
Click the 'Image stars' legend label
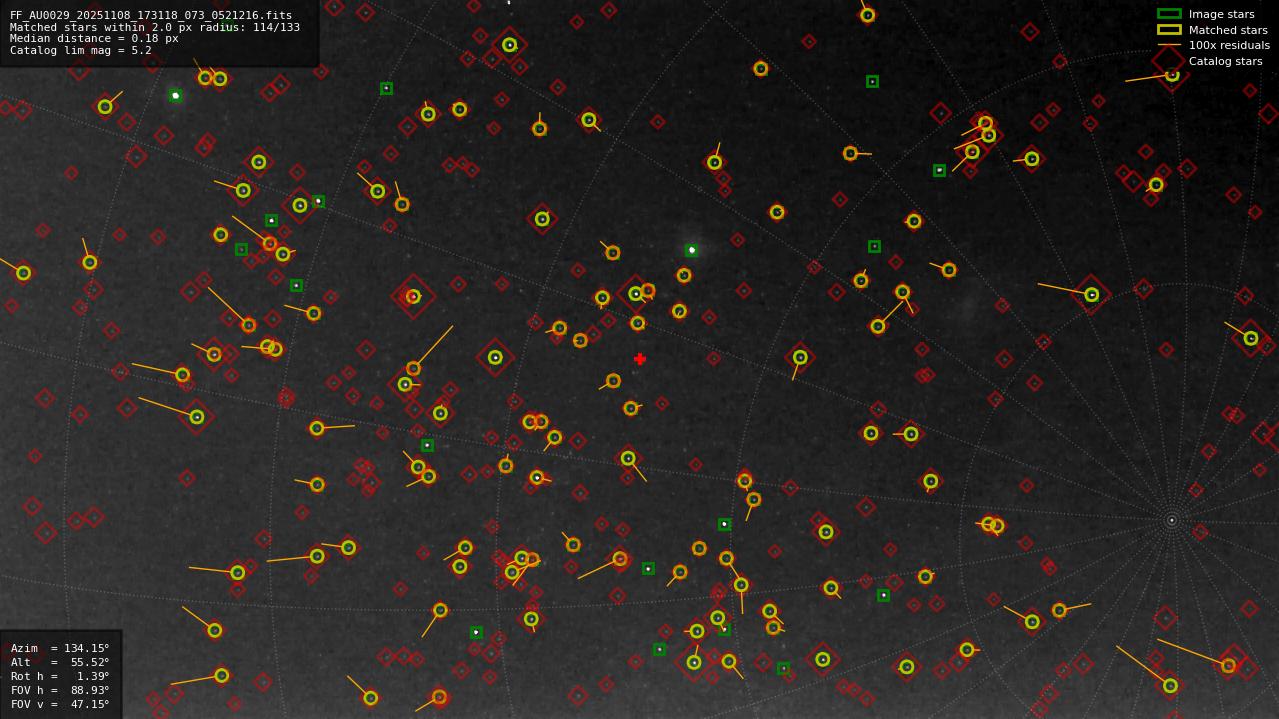[x=1221, y=14]
